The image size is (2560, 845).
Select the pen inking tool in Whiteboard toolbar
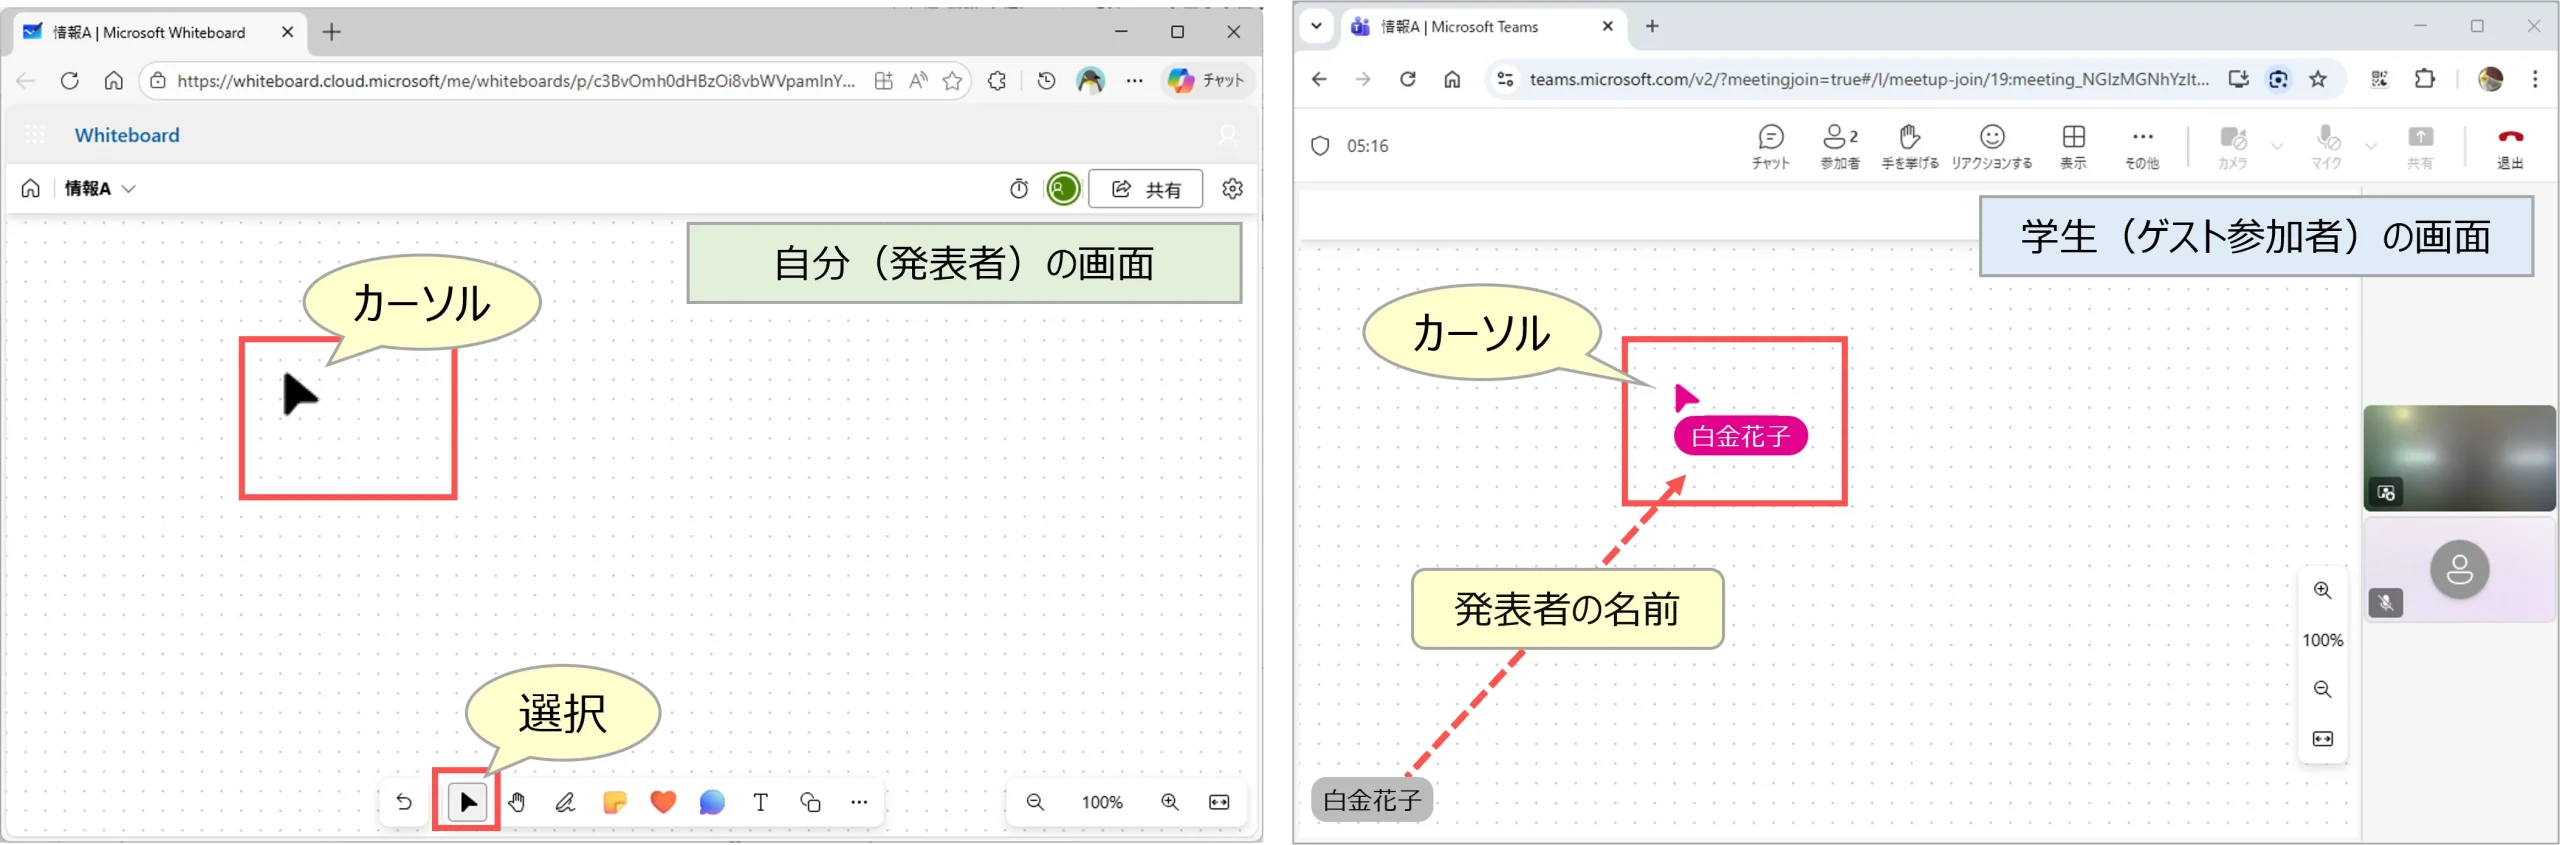(565, 802)
